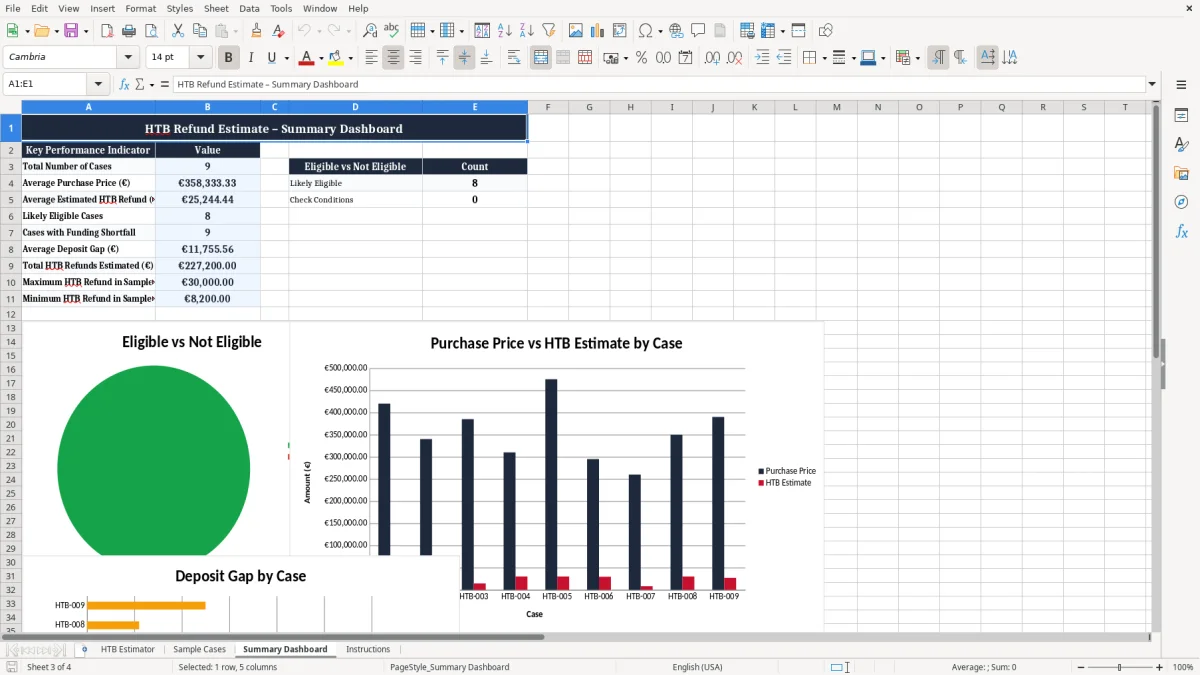1200x675 pixels.
Task: Click the formula input line
Action: pyautogui.click(x=659, y=84)
